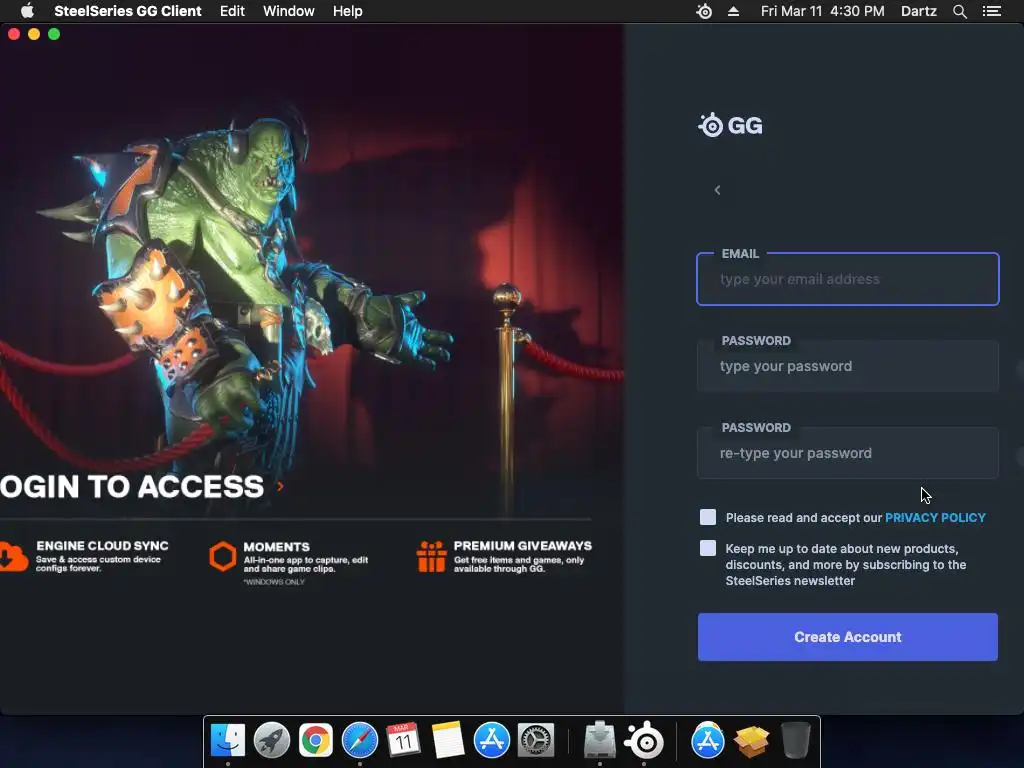
Task: Open Launchpad from the Dock
Action: point(272,741)
